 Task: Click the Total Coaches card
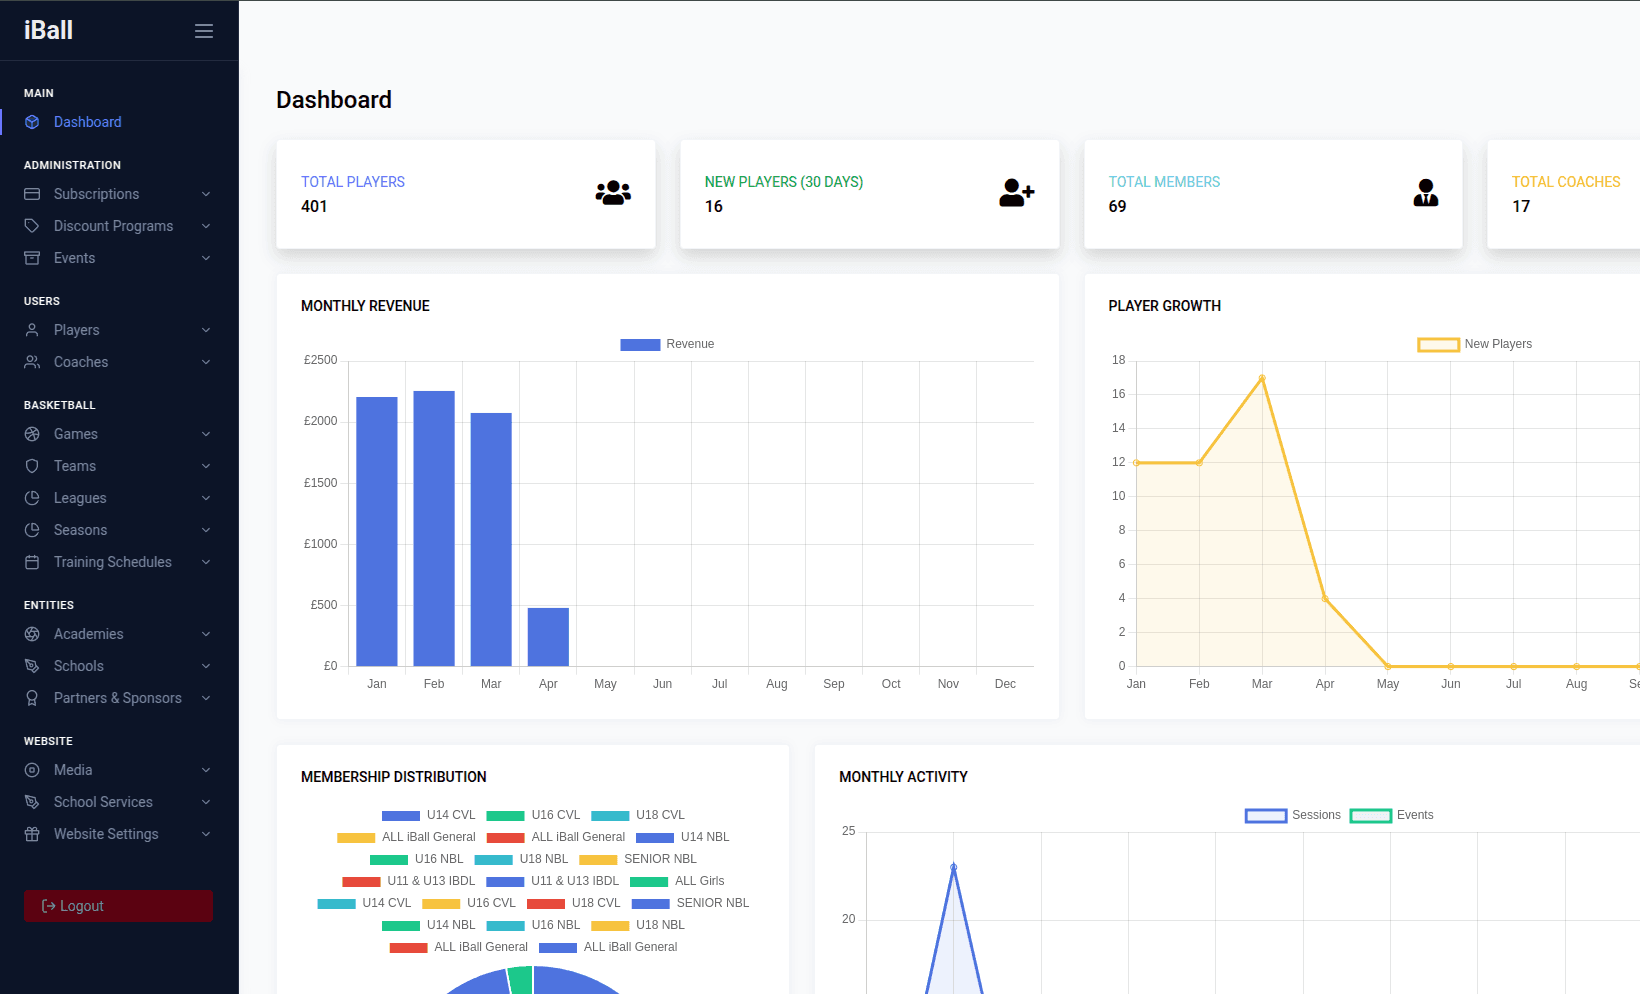[1564, 194]
